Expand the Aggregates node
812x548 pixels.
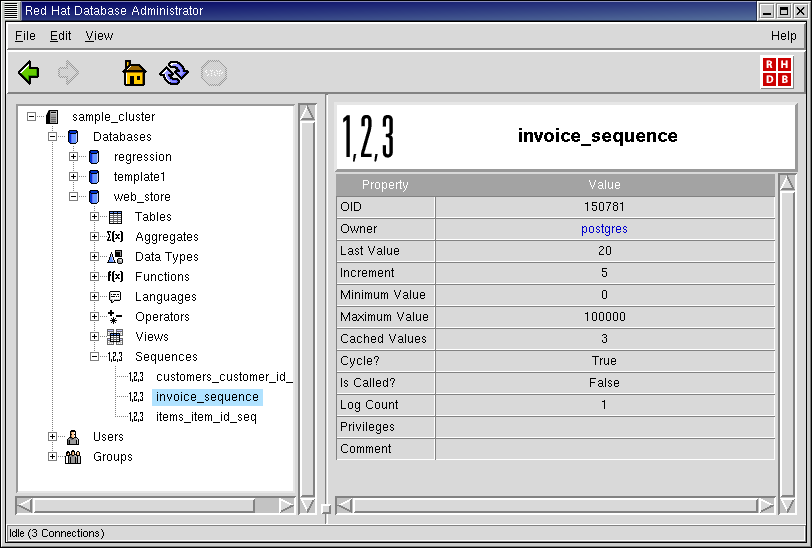(x=94, y=237)
